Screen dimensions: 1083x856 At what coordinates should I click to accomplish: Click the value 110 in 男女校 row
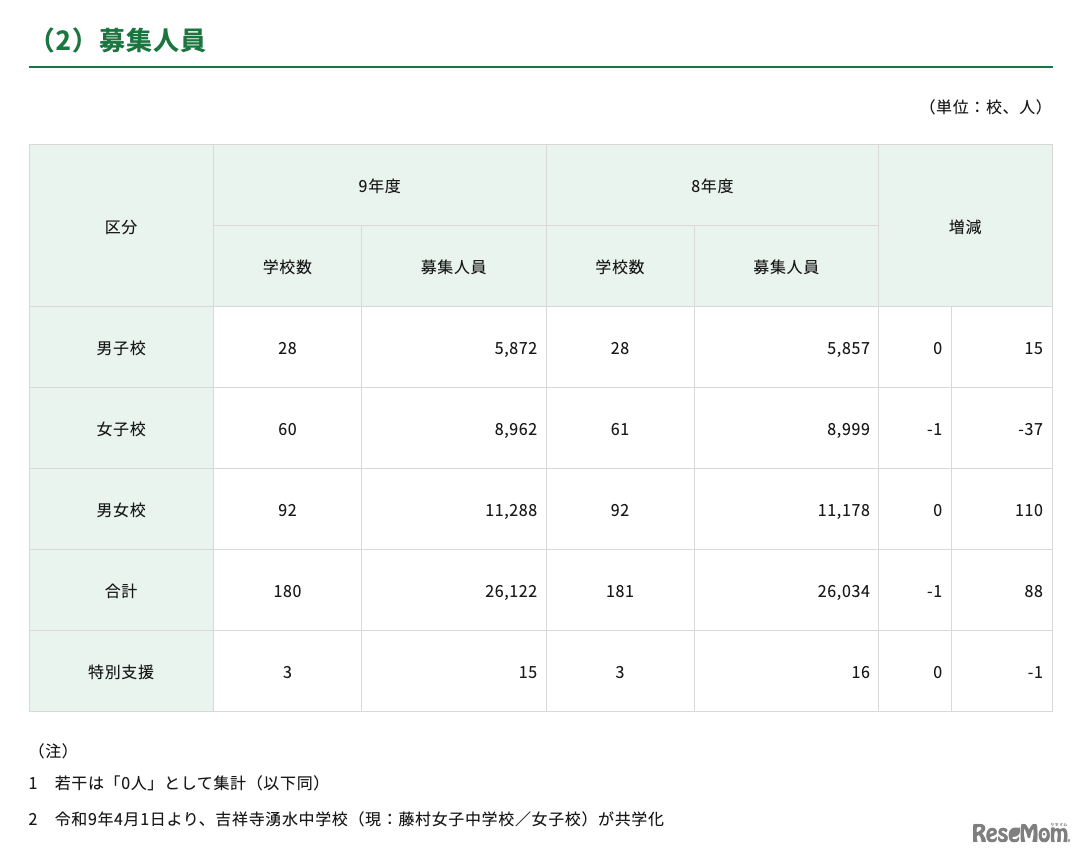1028,510
